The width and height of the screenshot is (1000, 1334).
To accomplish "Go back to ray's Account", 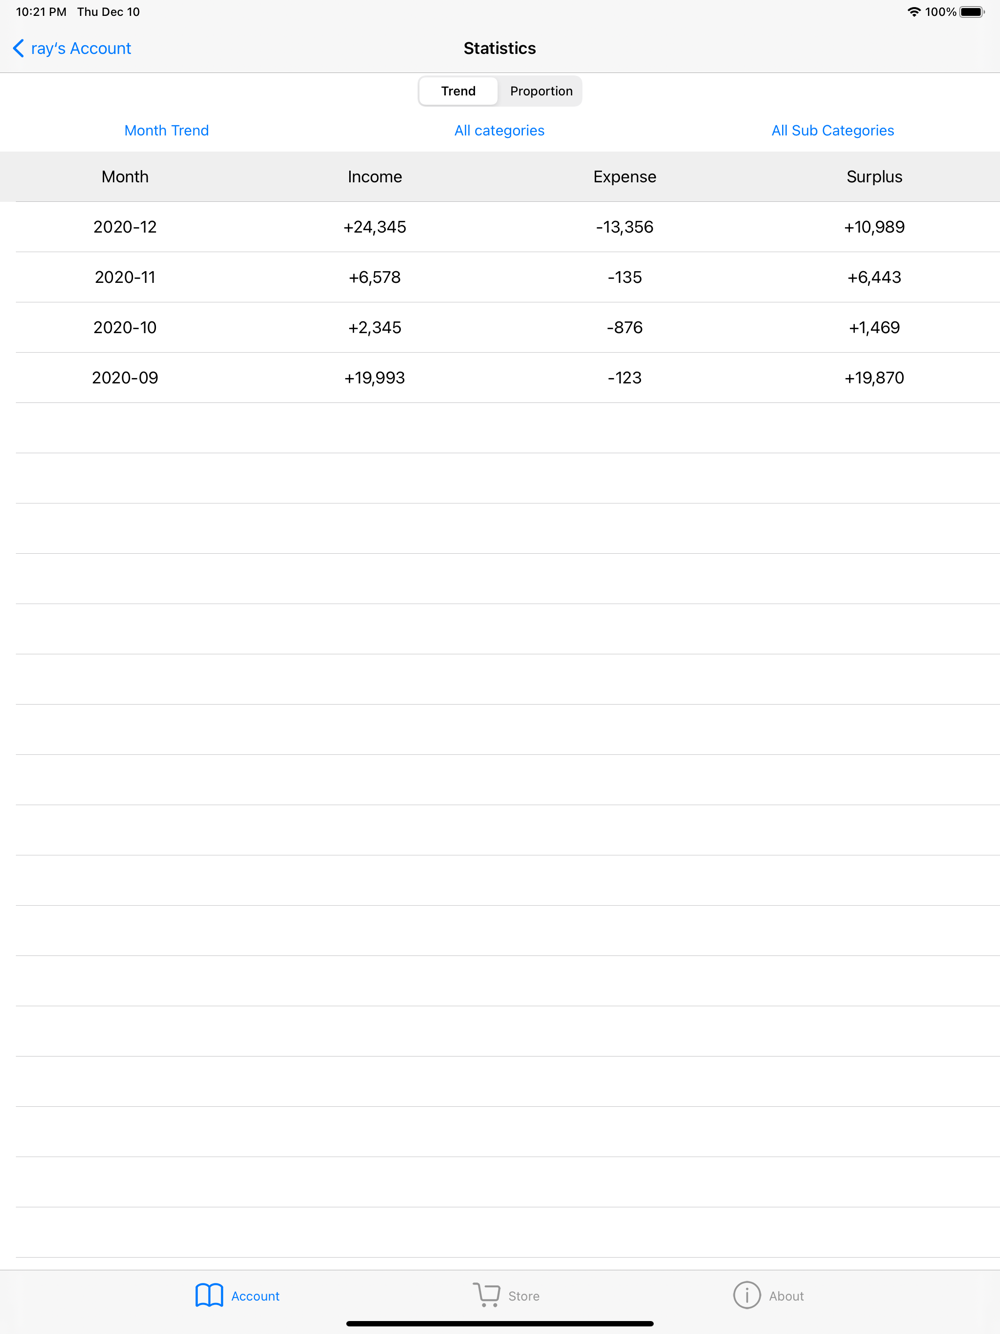I will click(x=80, y=48).
